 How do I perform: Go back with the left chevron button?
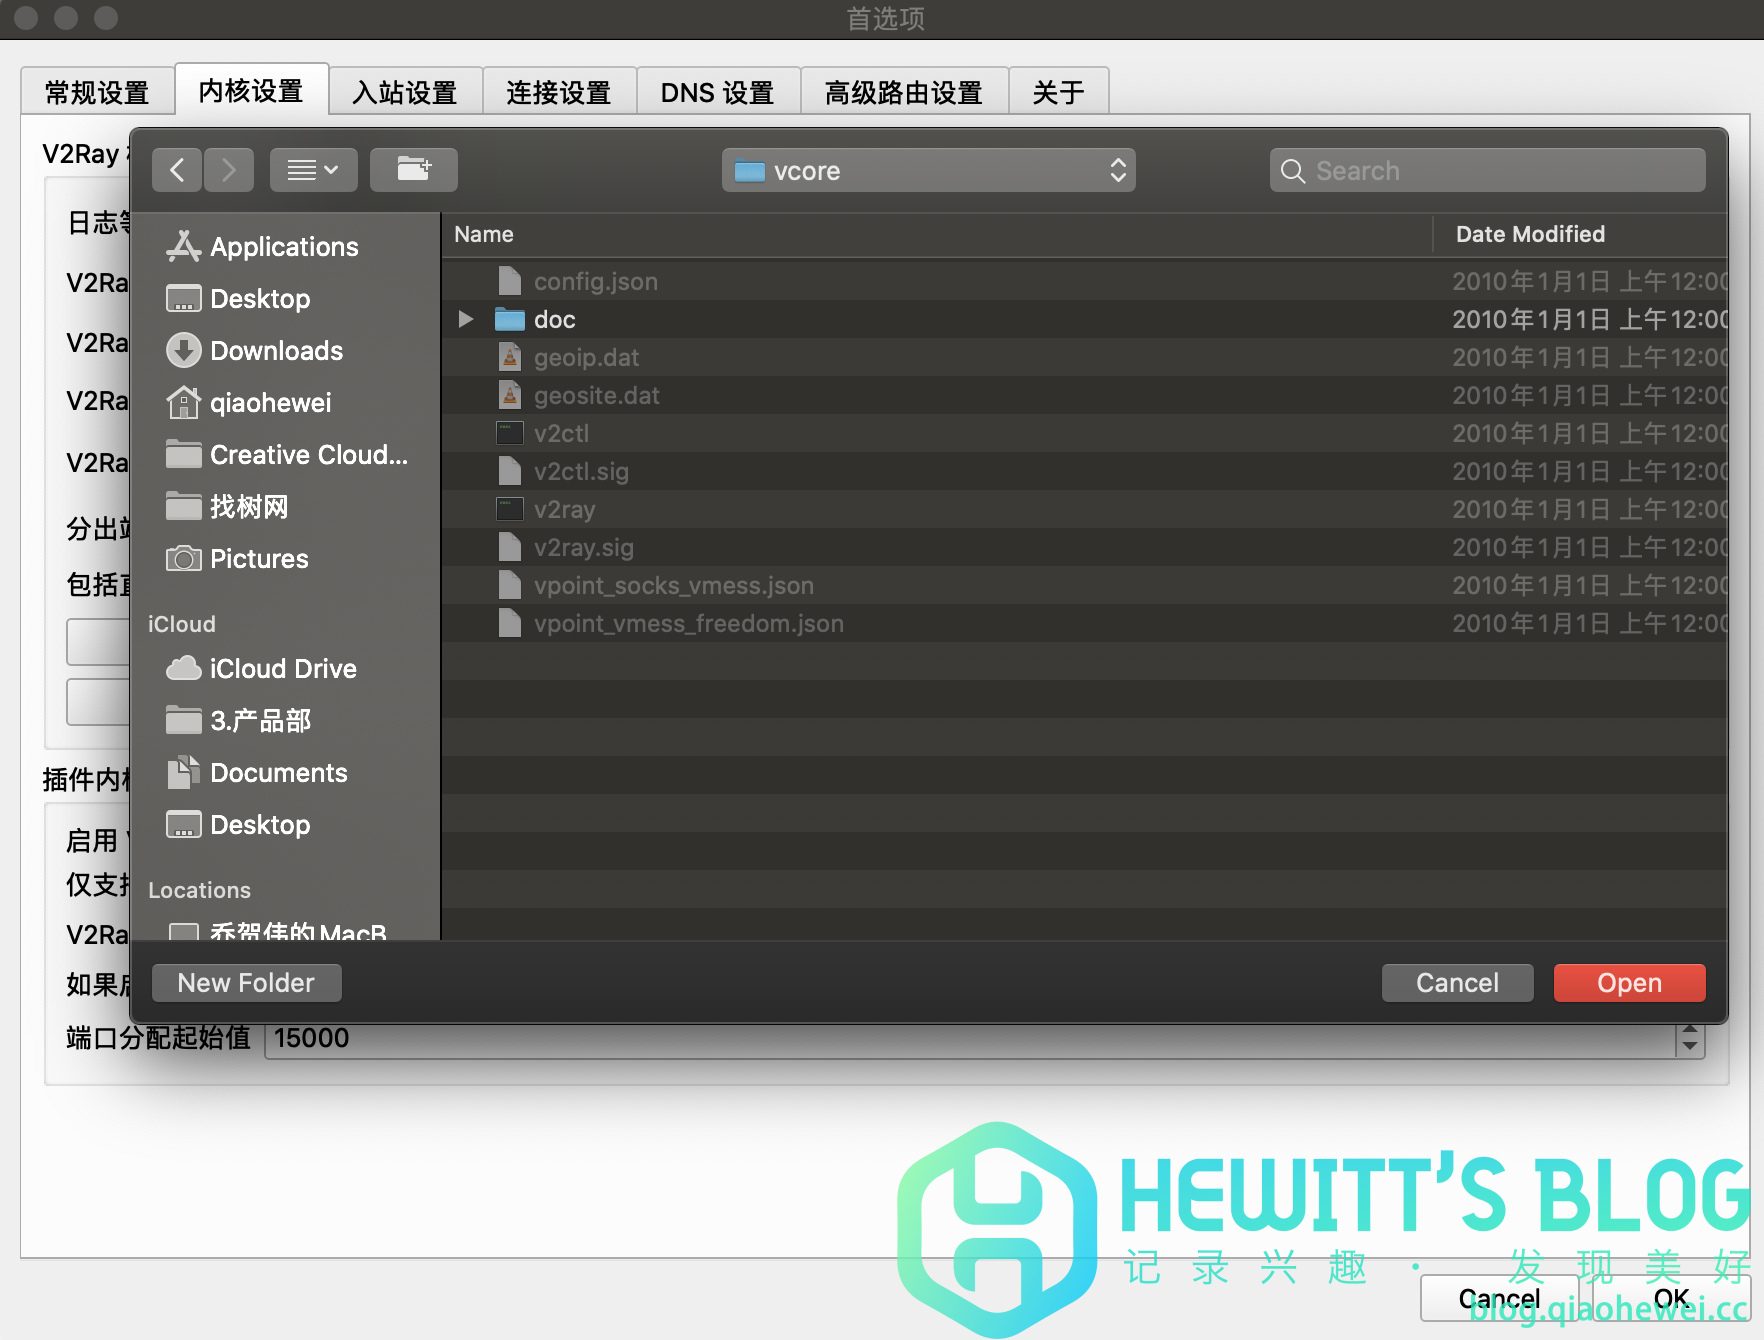[x=177, y=170]
